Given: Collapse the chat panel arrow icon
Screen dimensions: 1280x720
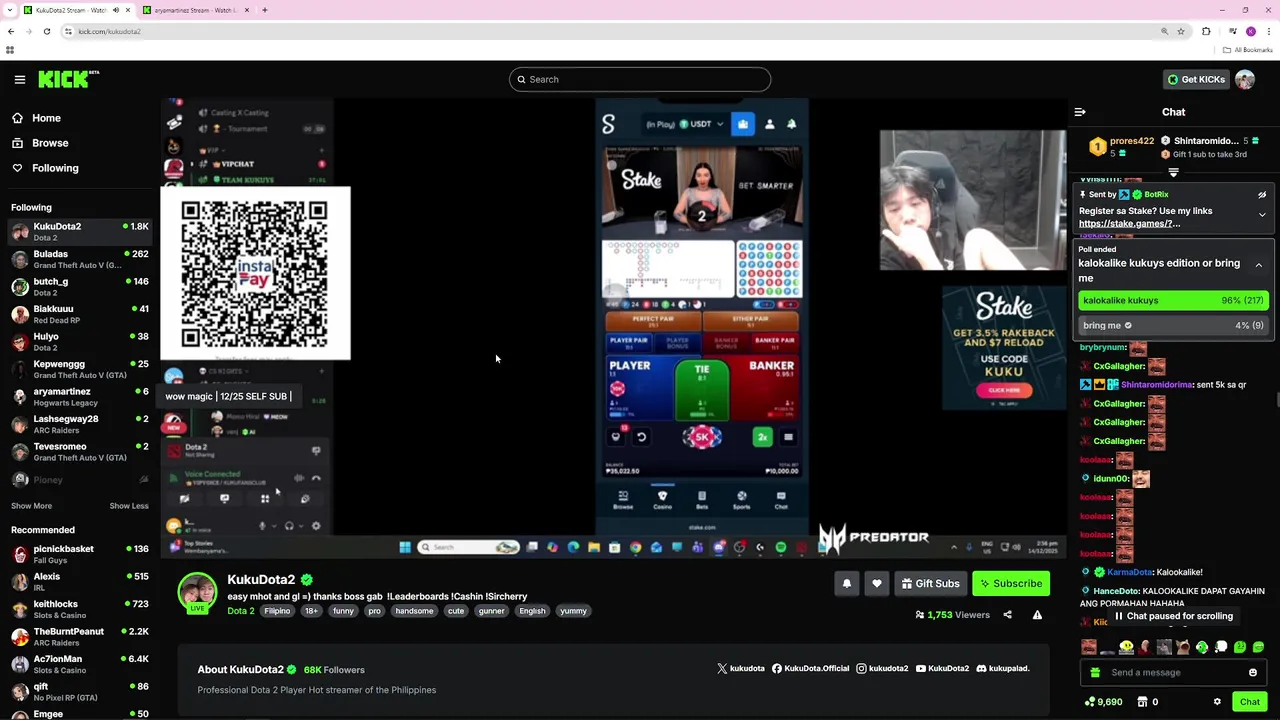Looking at the screenshot, I should pyautogui.click(x=1080, y=112).
